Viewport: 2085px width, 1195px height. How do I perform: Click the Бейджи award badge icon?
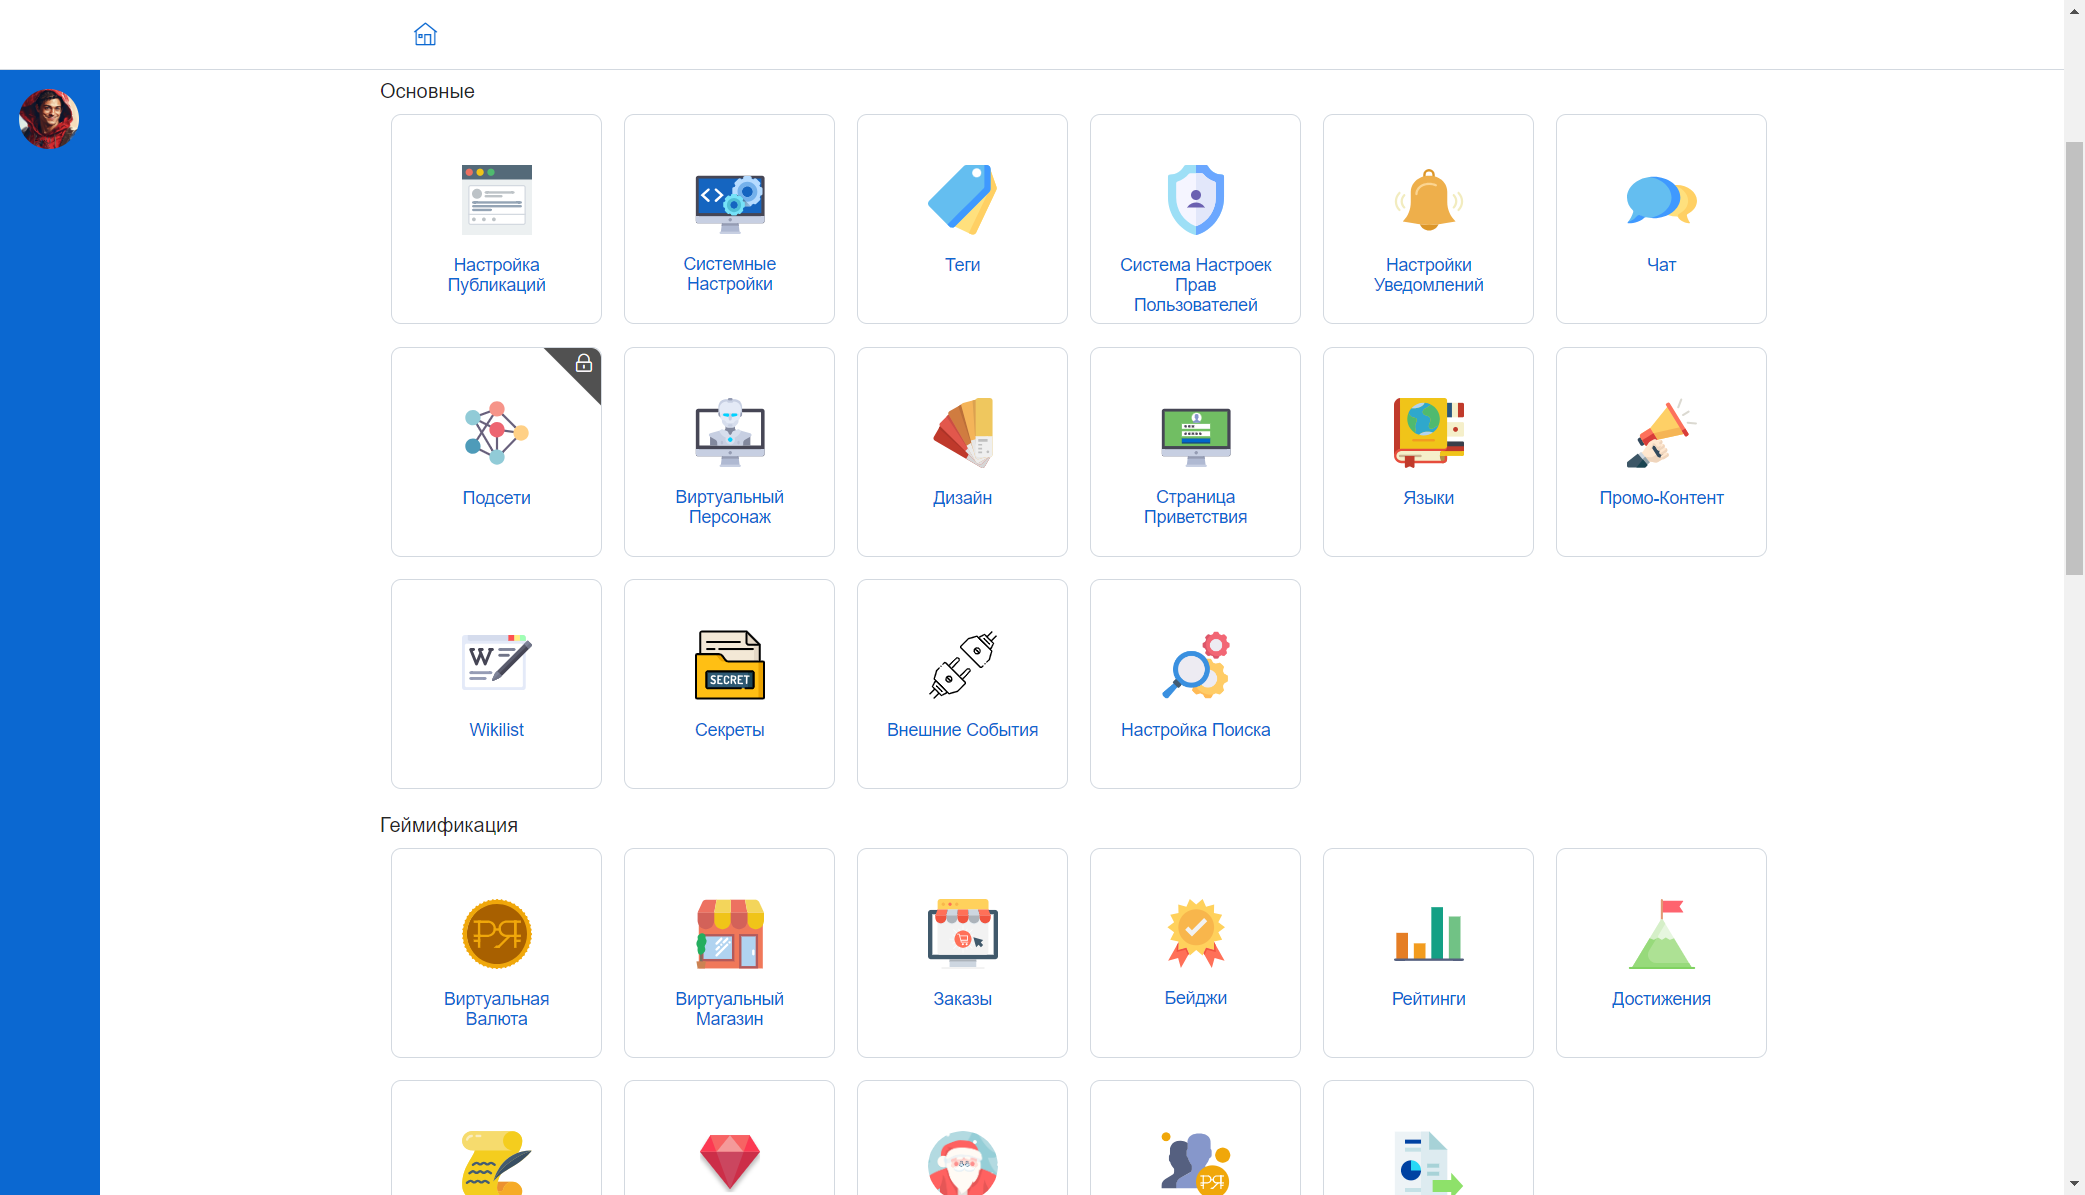click(x=1195, y=934)
